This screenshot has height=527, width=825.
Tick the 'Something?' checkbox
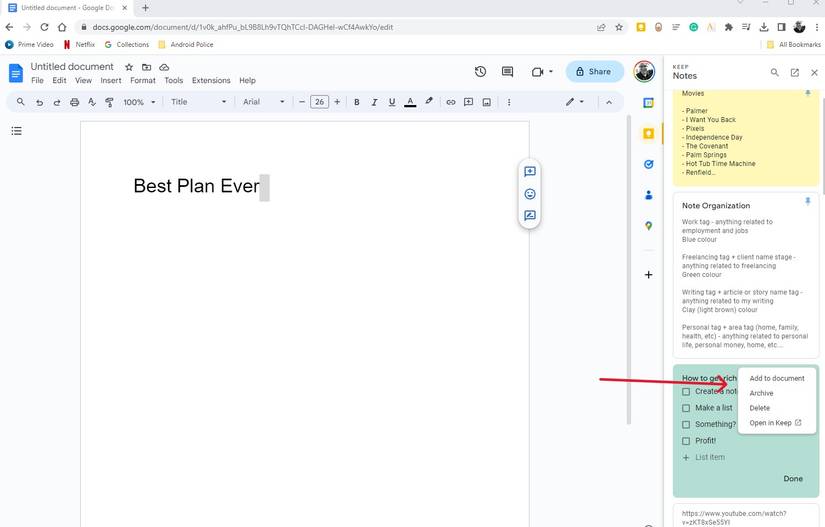click(686, 424)
